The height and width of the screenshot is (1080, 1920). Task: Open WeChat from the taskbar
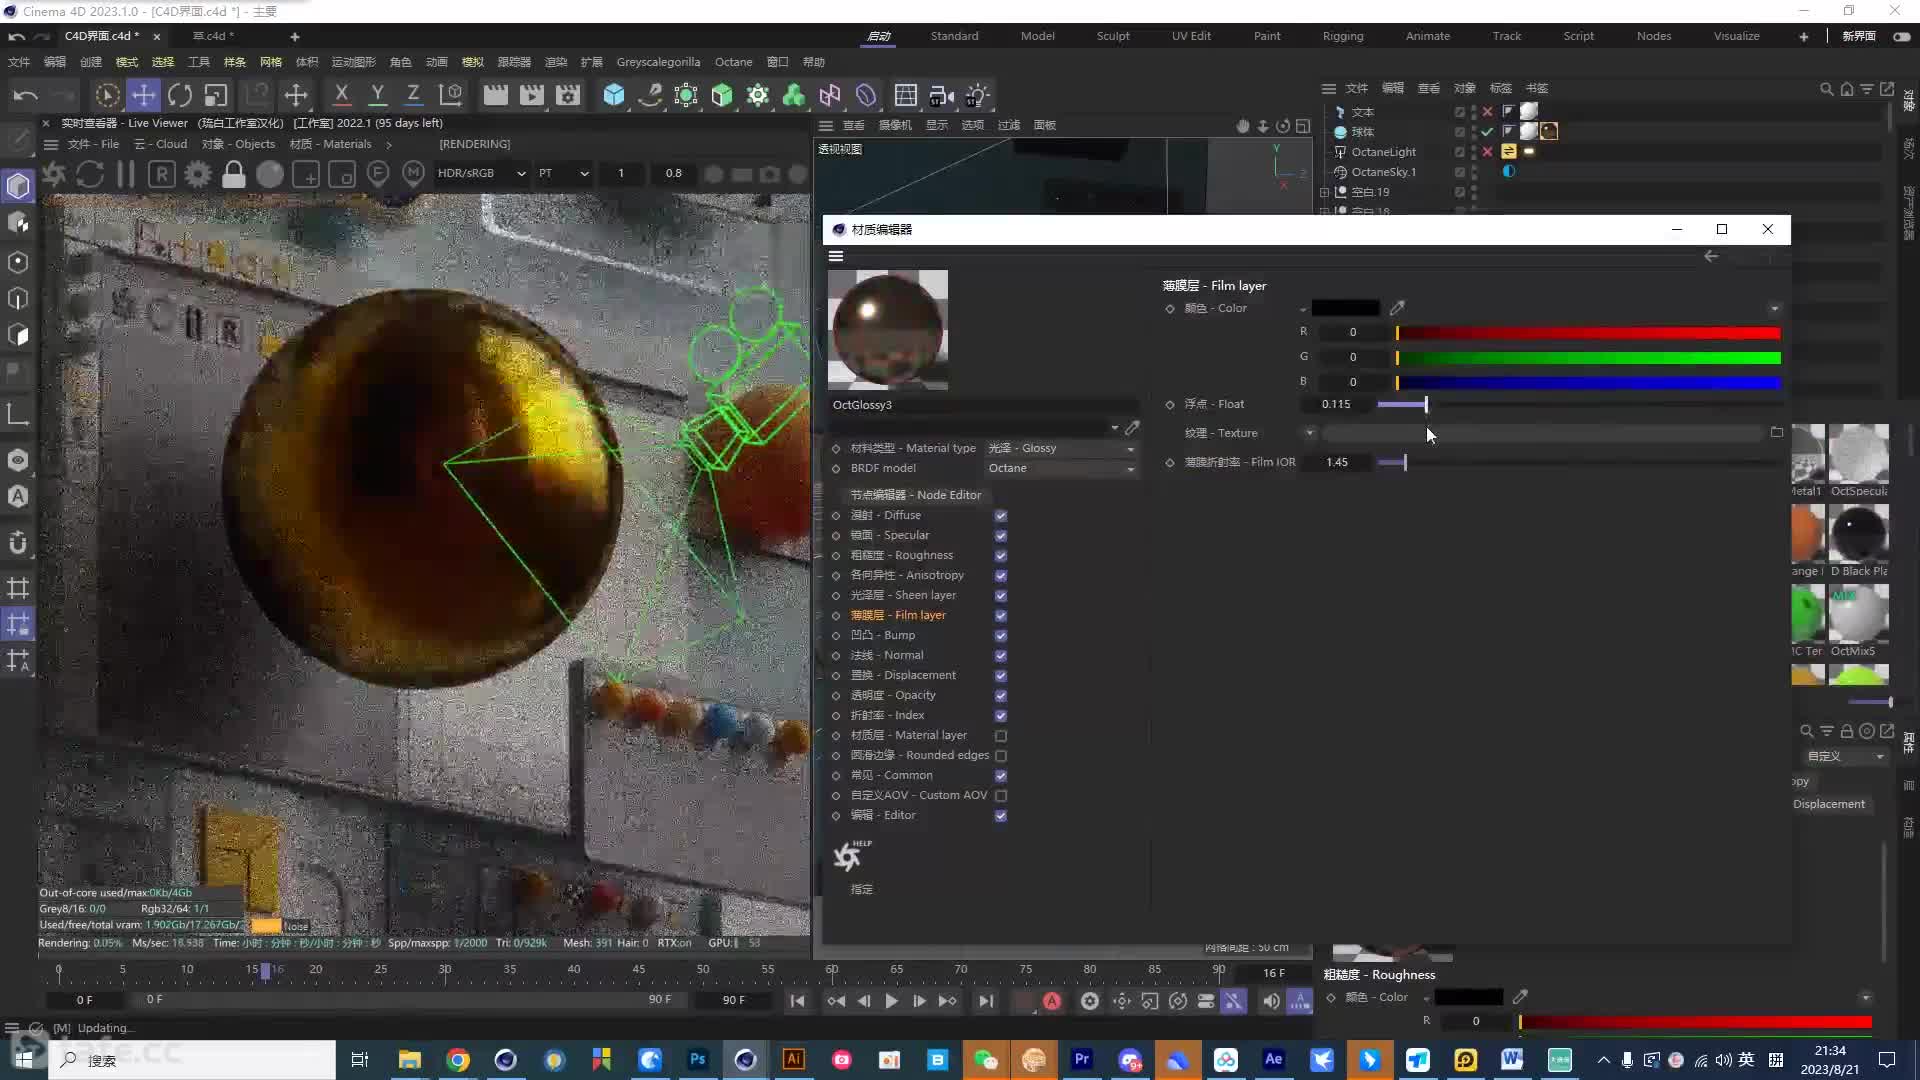985,1060
